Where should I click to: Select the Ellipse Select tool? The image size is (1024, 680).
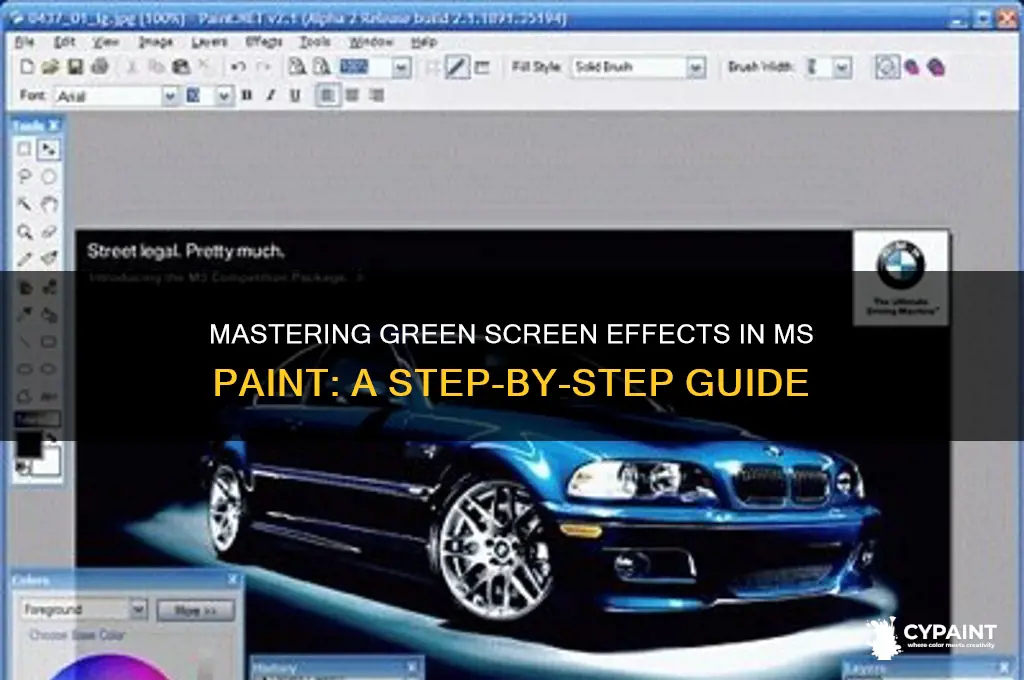[49, 176]
